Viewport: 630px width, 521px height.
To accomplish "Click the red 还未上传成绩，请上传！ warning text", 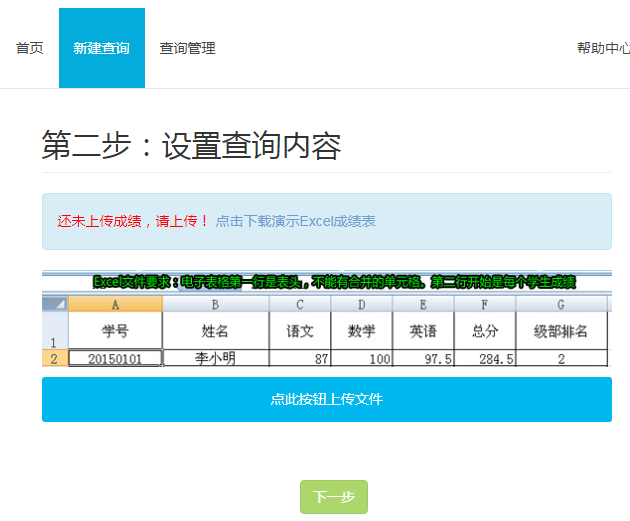I will point(133,221).
